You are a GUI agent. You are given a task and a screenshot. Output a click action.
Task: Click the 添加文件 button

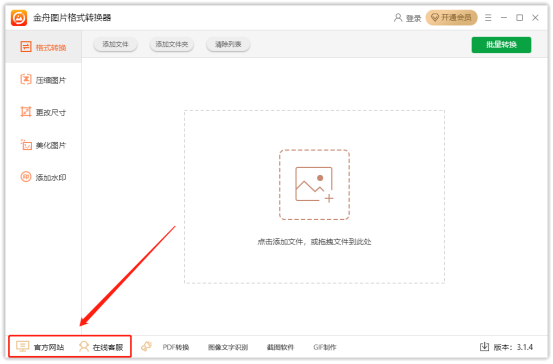(115, 44)
